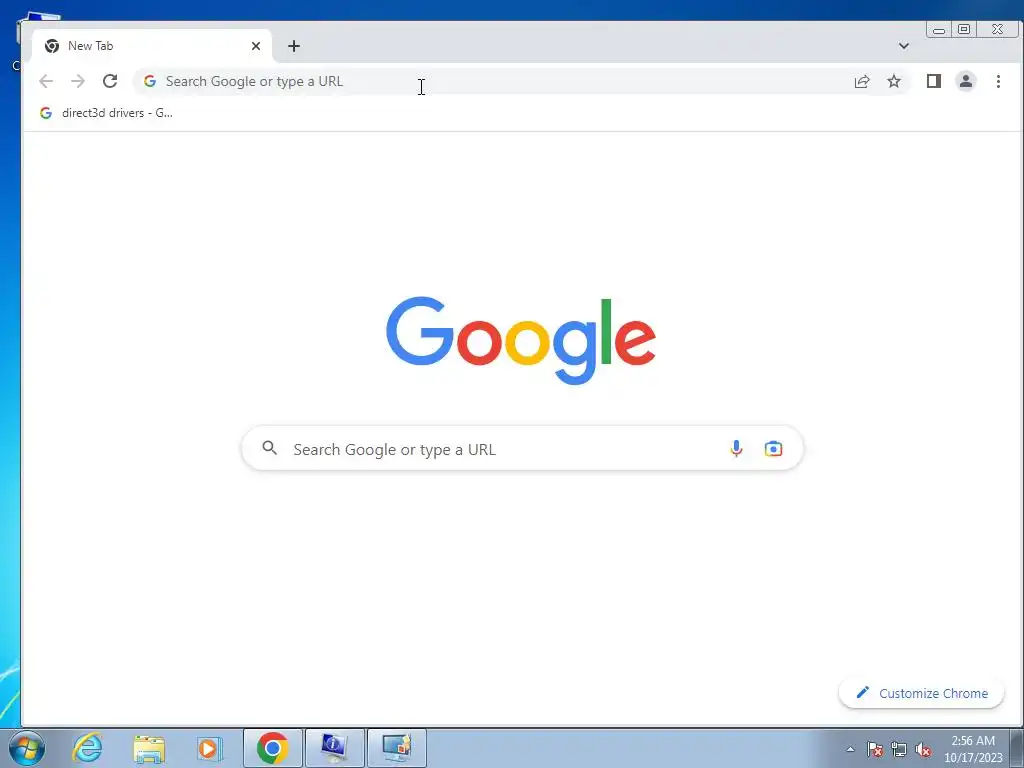Open the system information taskbar app
This screenshot has height=768, width=1024.
coord(334,748)
